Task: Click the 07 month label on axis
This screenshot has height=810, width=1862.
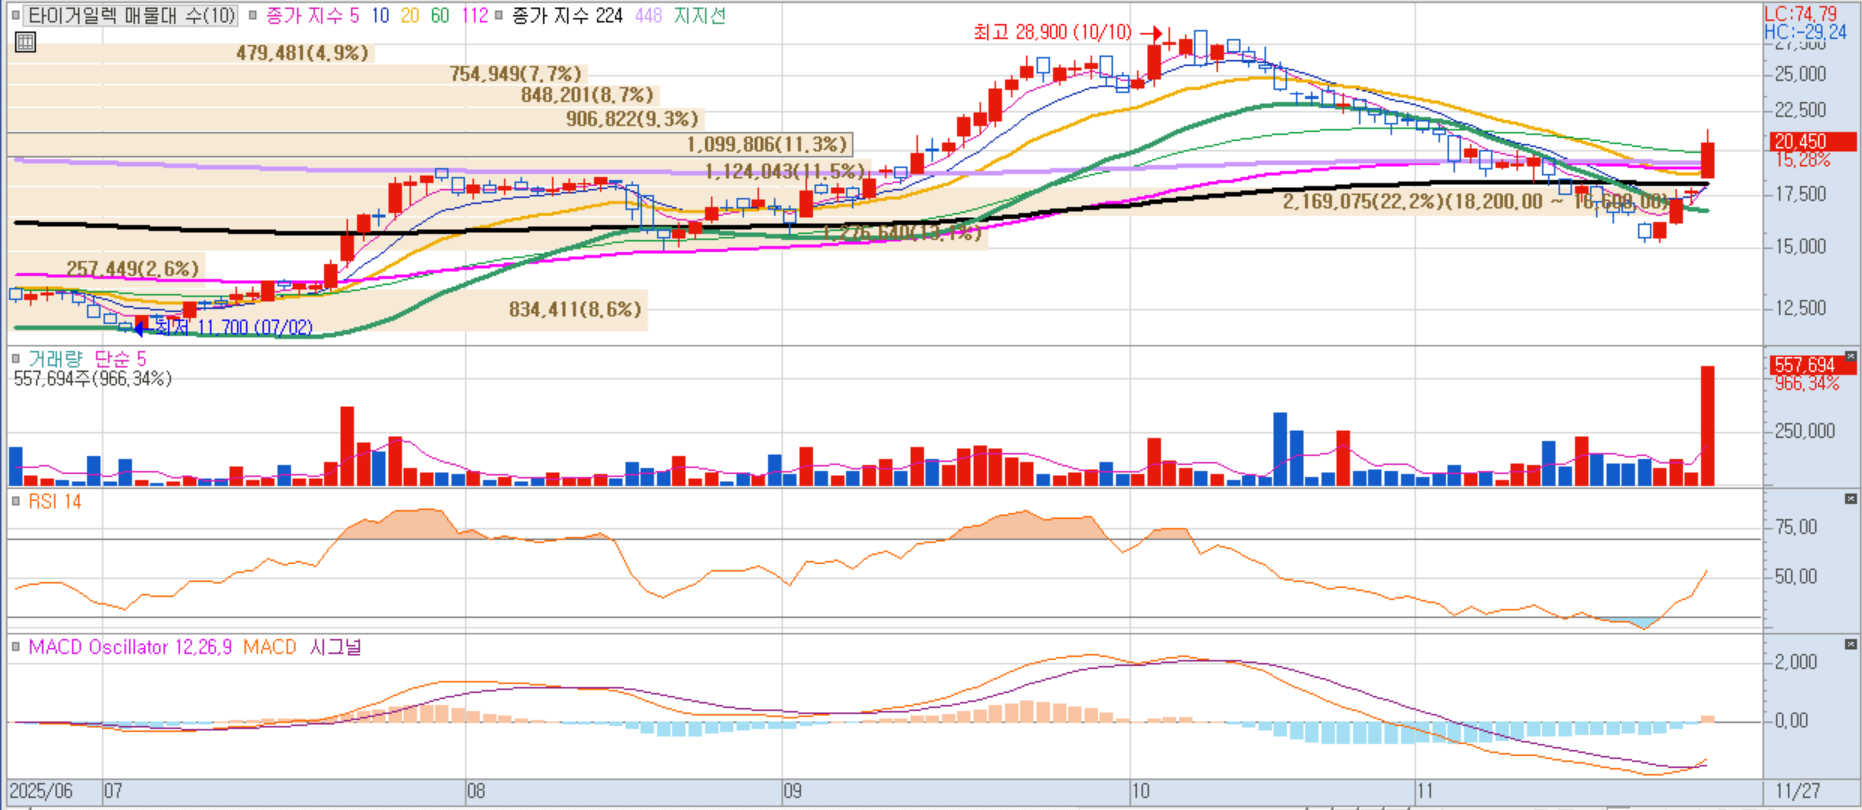Action: point(113,791)
